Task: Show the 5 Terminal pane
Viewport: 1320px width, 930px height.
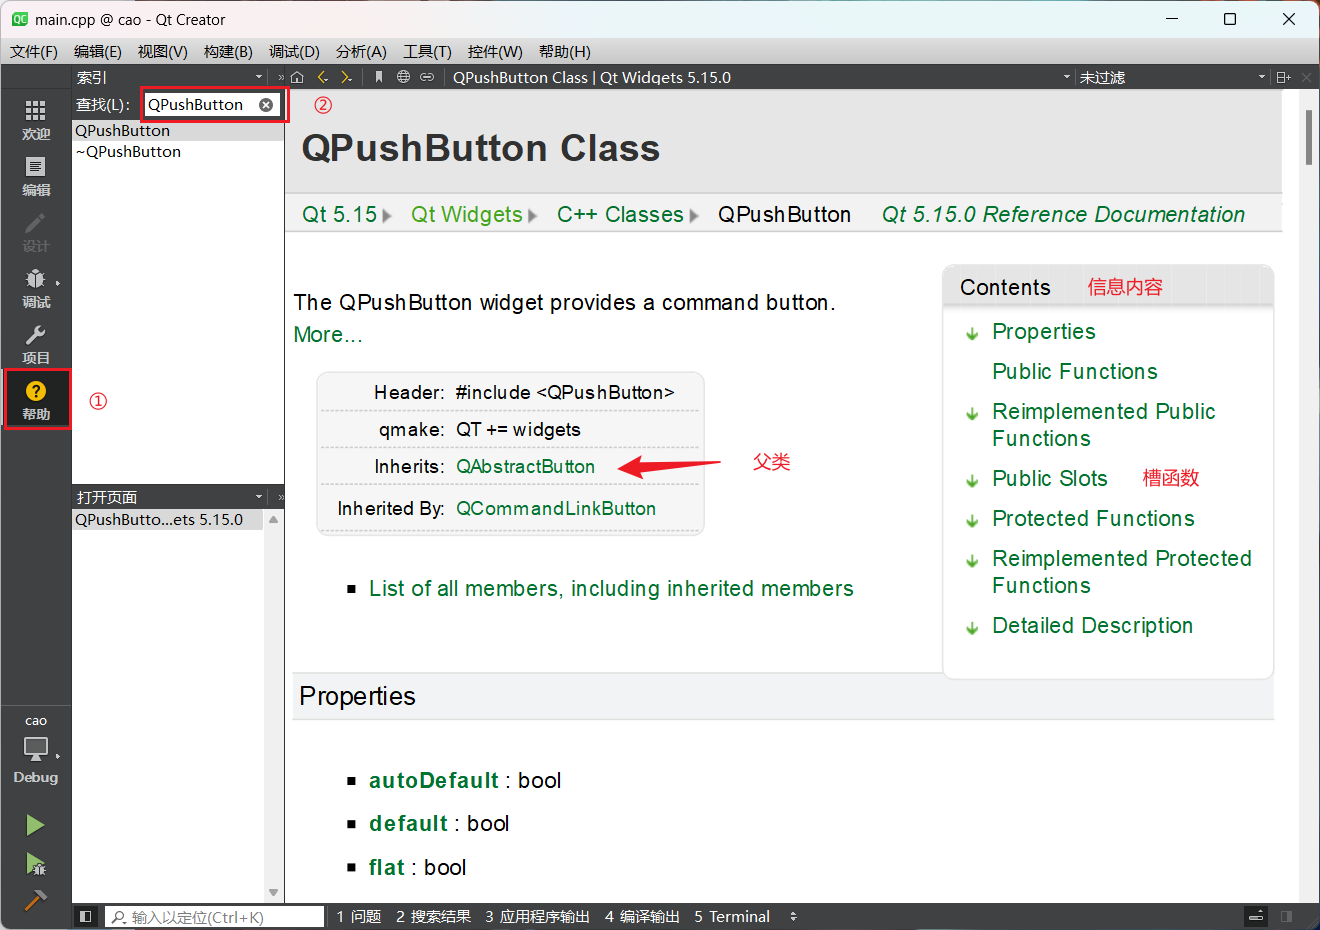Action: point(732,916)
